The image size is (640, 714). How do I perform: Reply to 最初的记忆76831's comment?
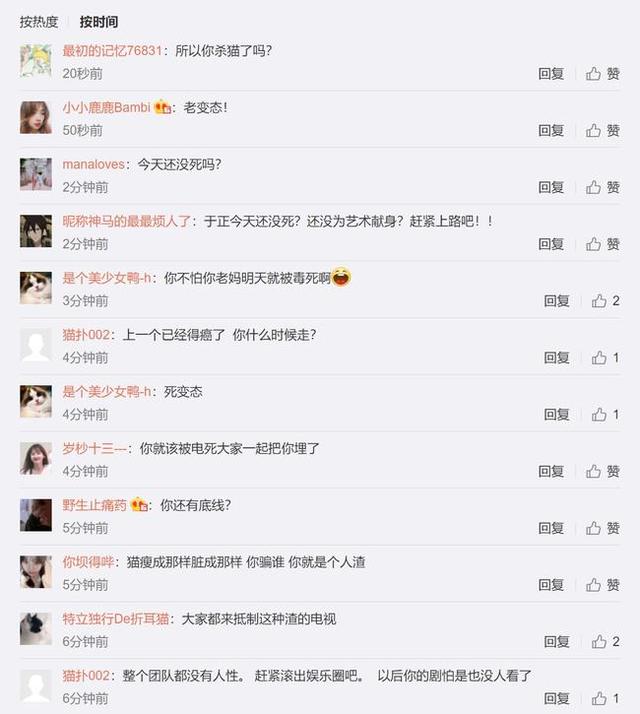tap(551, 74)
